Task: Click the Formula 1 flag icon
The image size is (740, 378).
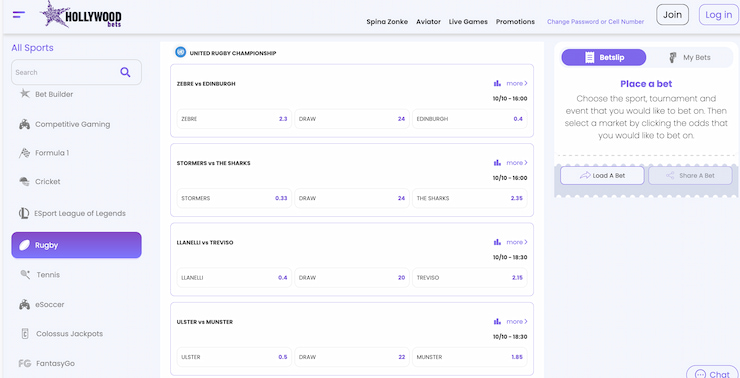Action: (x=25, y=153)
